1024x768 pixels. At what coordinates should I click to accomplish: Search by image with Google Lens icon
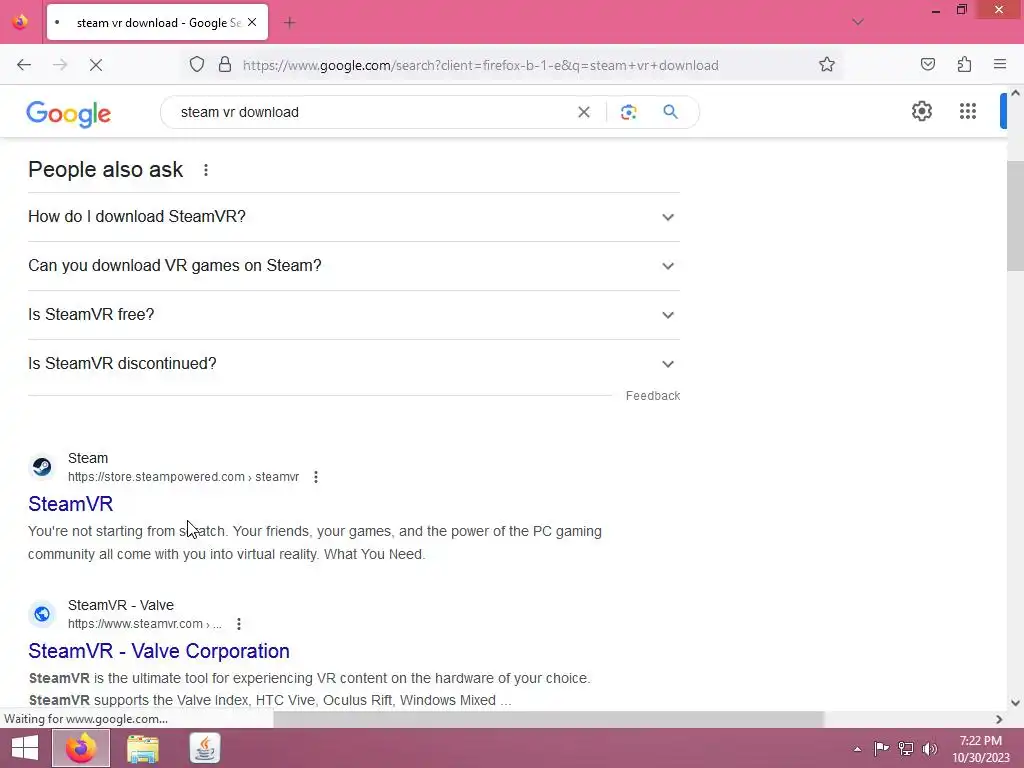point(628,112)
